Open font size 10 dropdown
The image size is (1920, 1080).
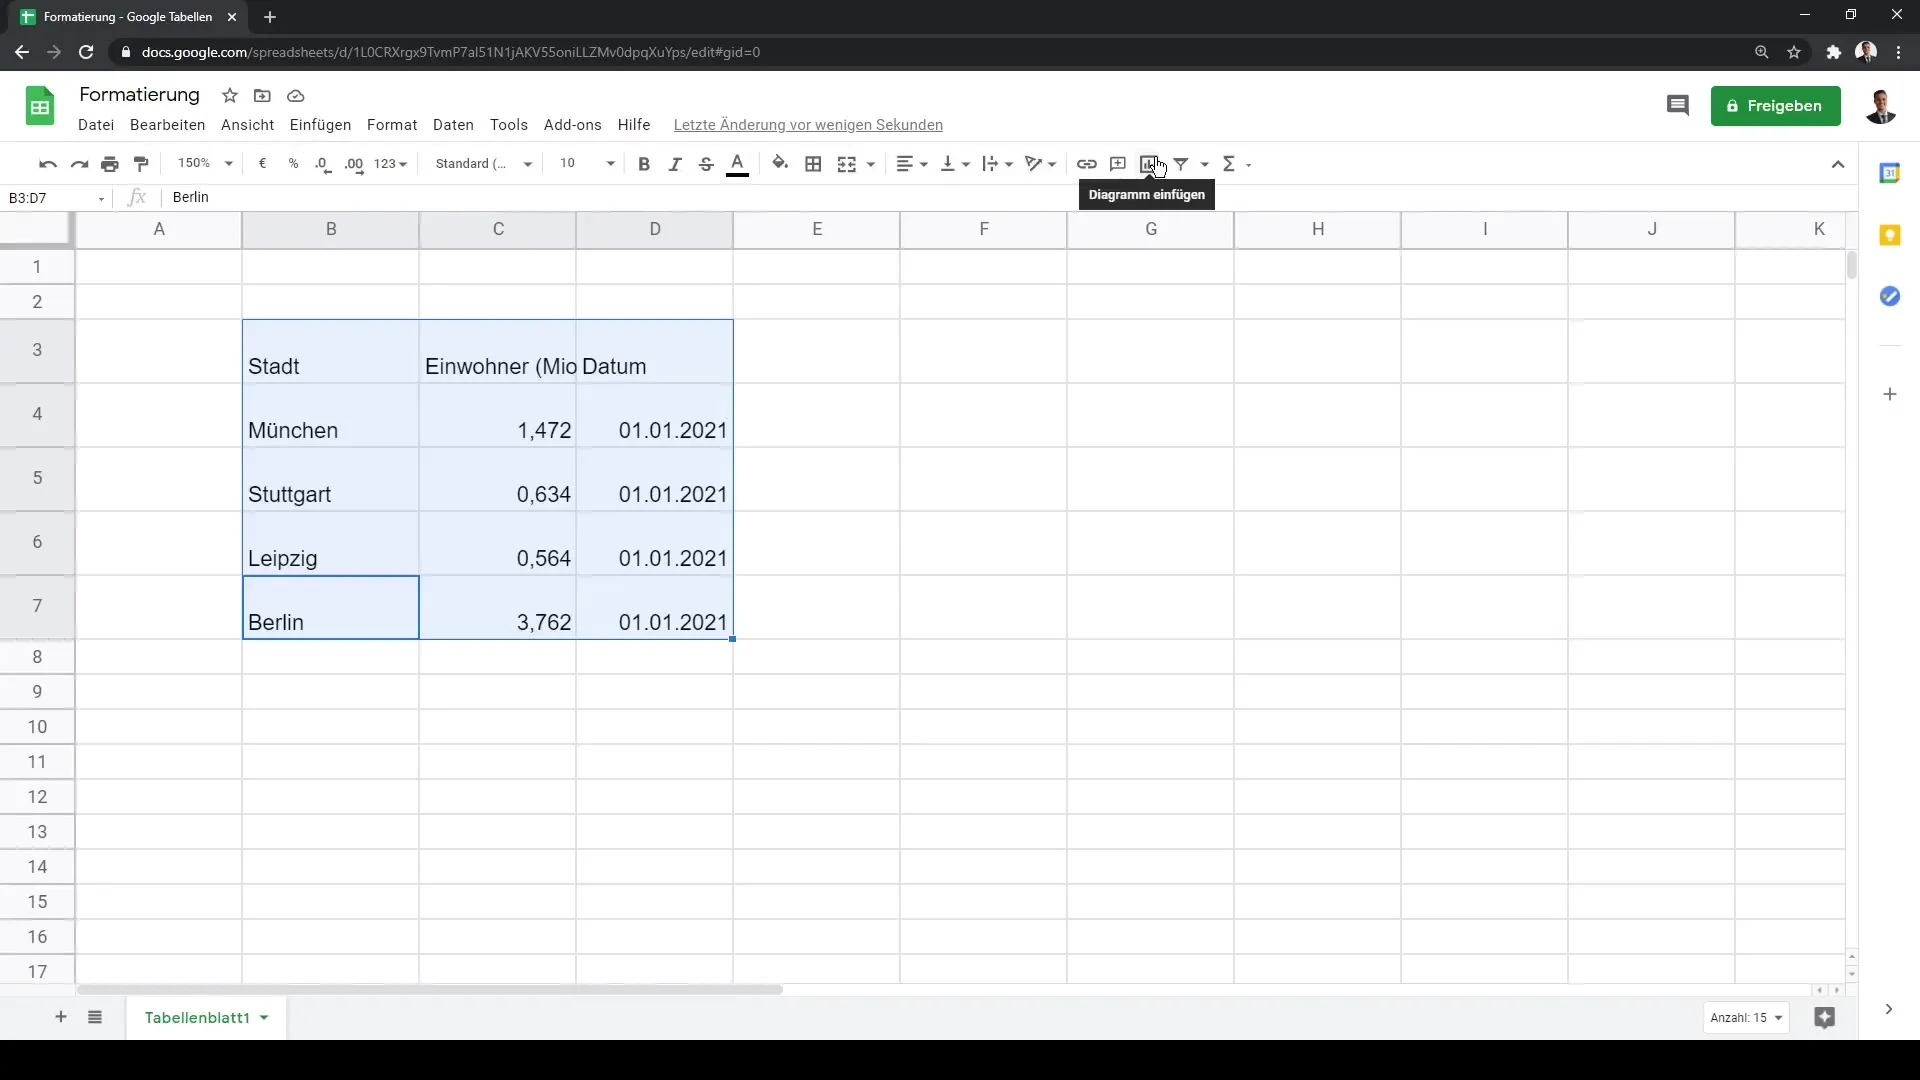[x=587, y=164]
